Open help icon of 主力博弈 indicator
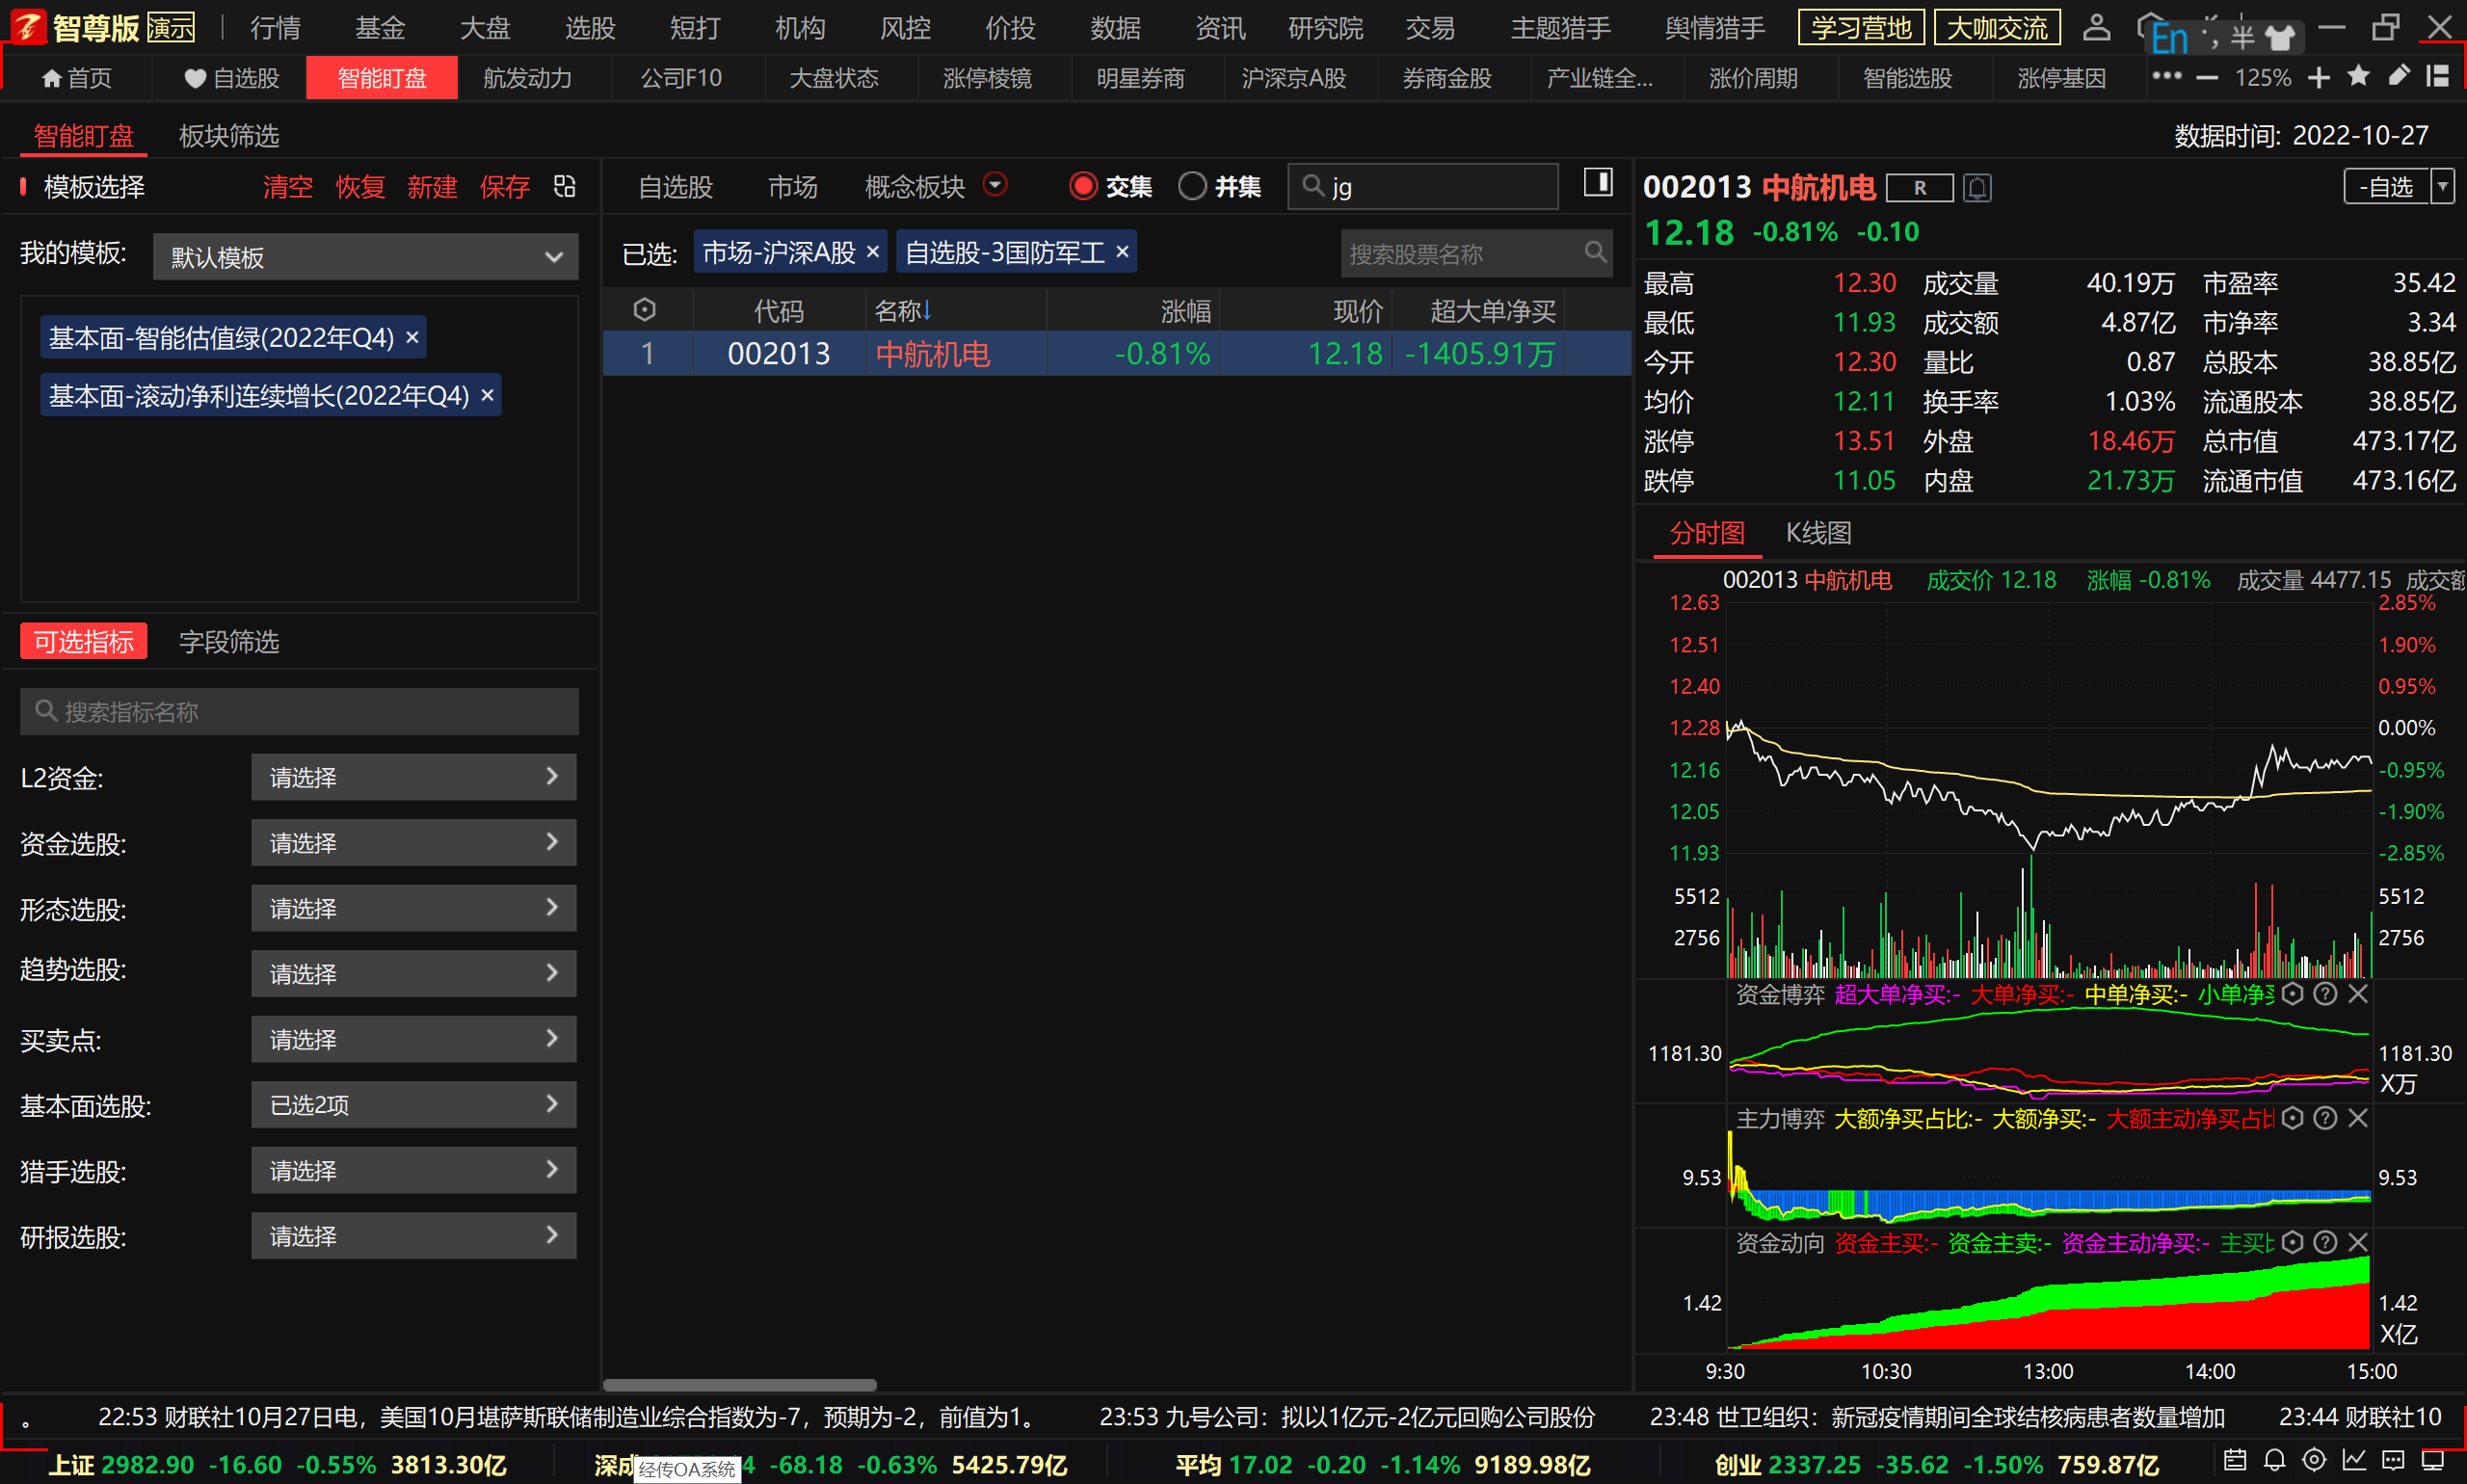 [x=2326, y=1118]
